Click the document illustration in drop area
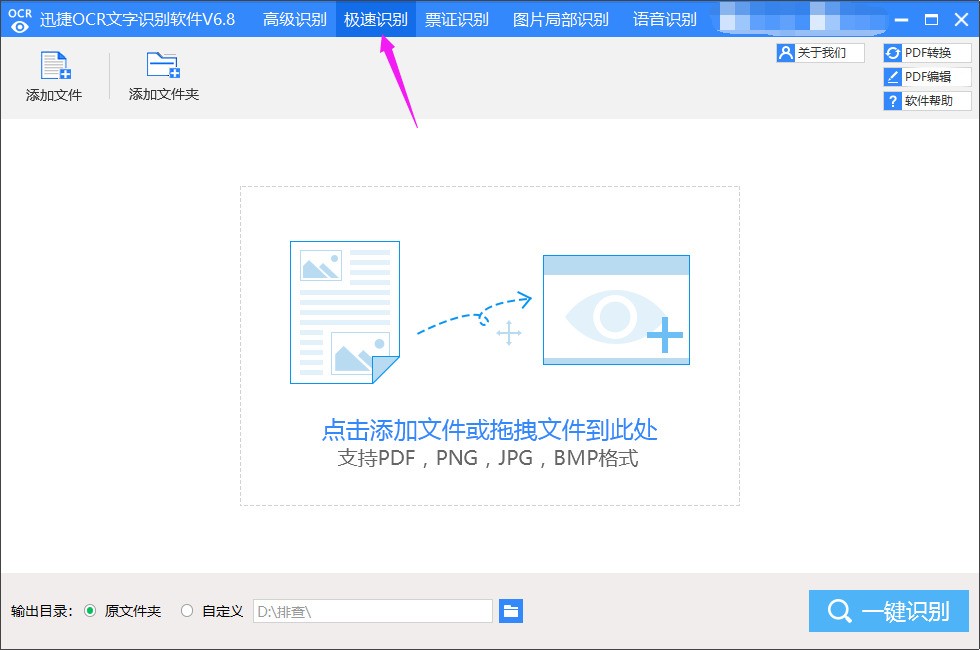This screenshot has width=980, height=650. coord(345,312)
